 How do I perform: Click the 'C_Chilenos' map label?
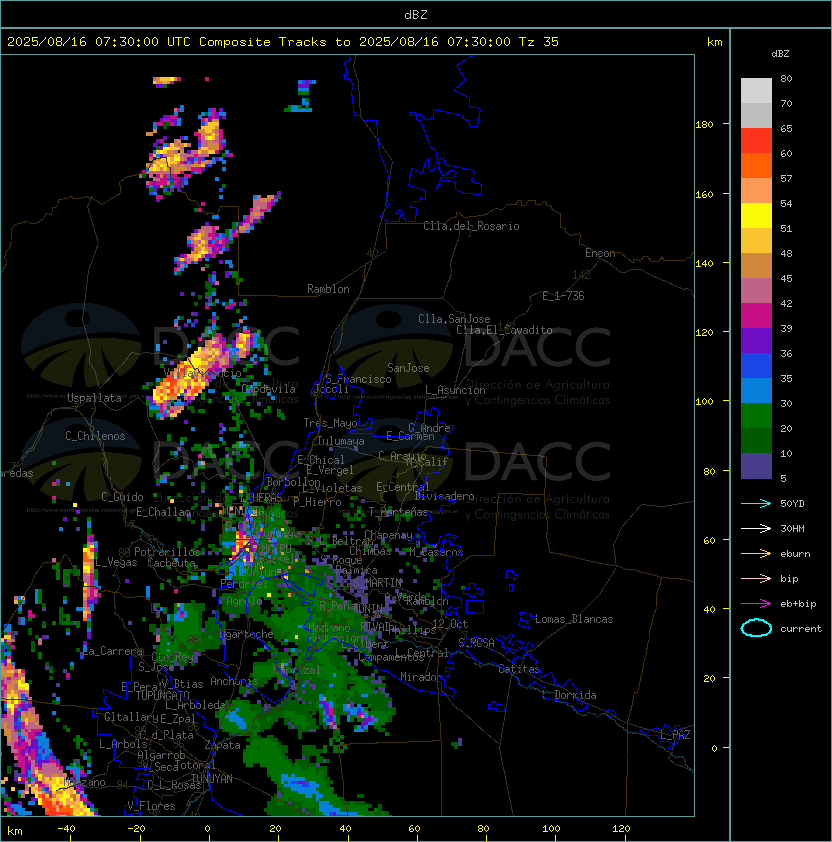[x=95, y=436]
